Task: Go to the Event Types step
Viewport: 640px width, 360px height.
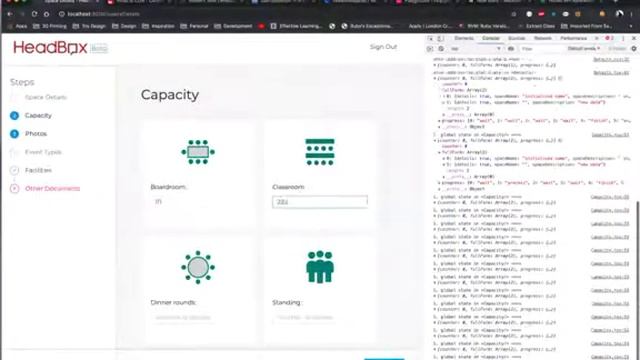Action: tap(43, 152)
